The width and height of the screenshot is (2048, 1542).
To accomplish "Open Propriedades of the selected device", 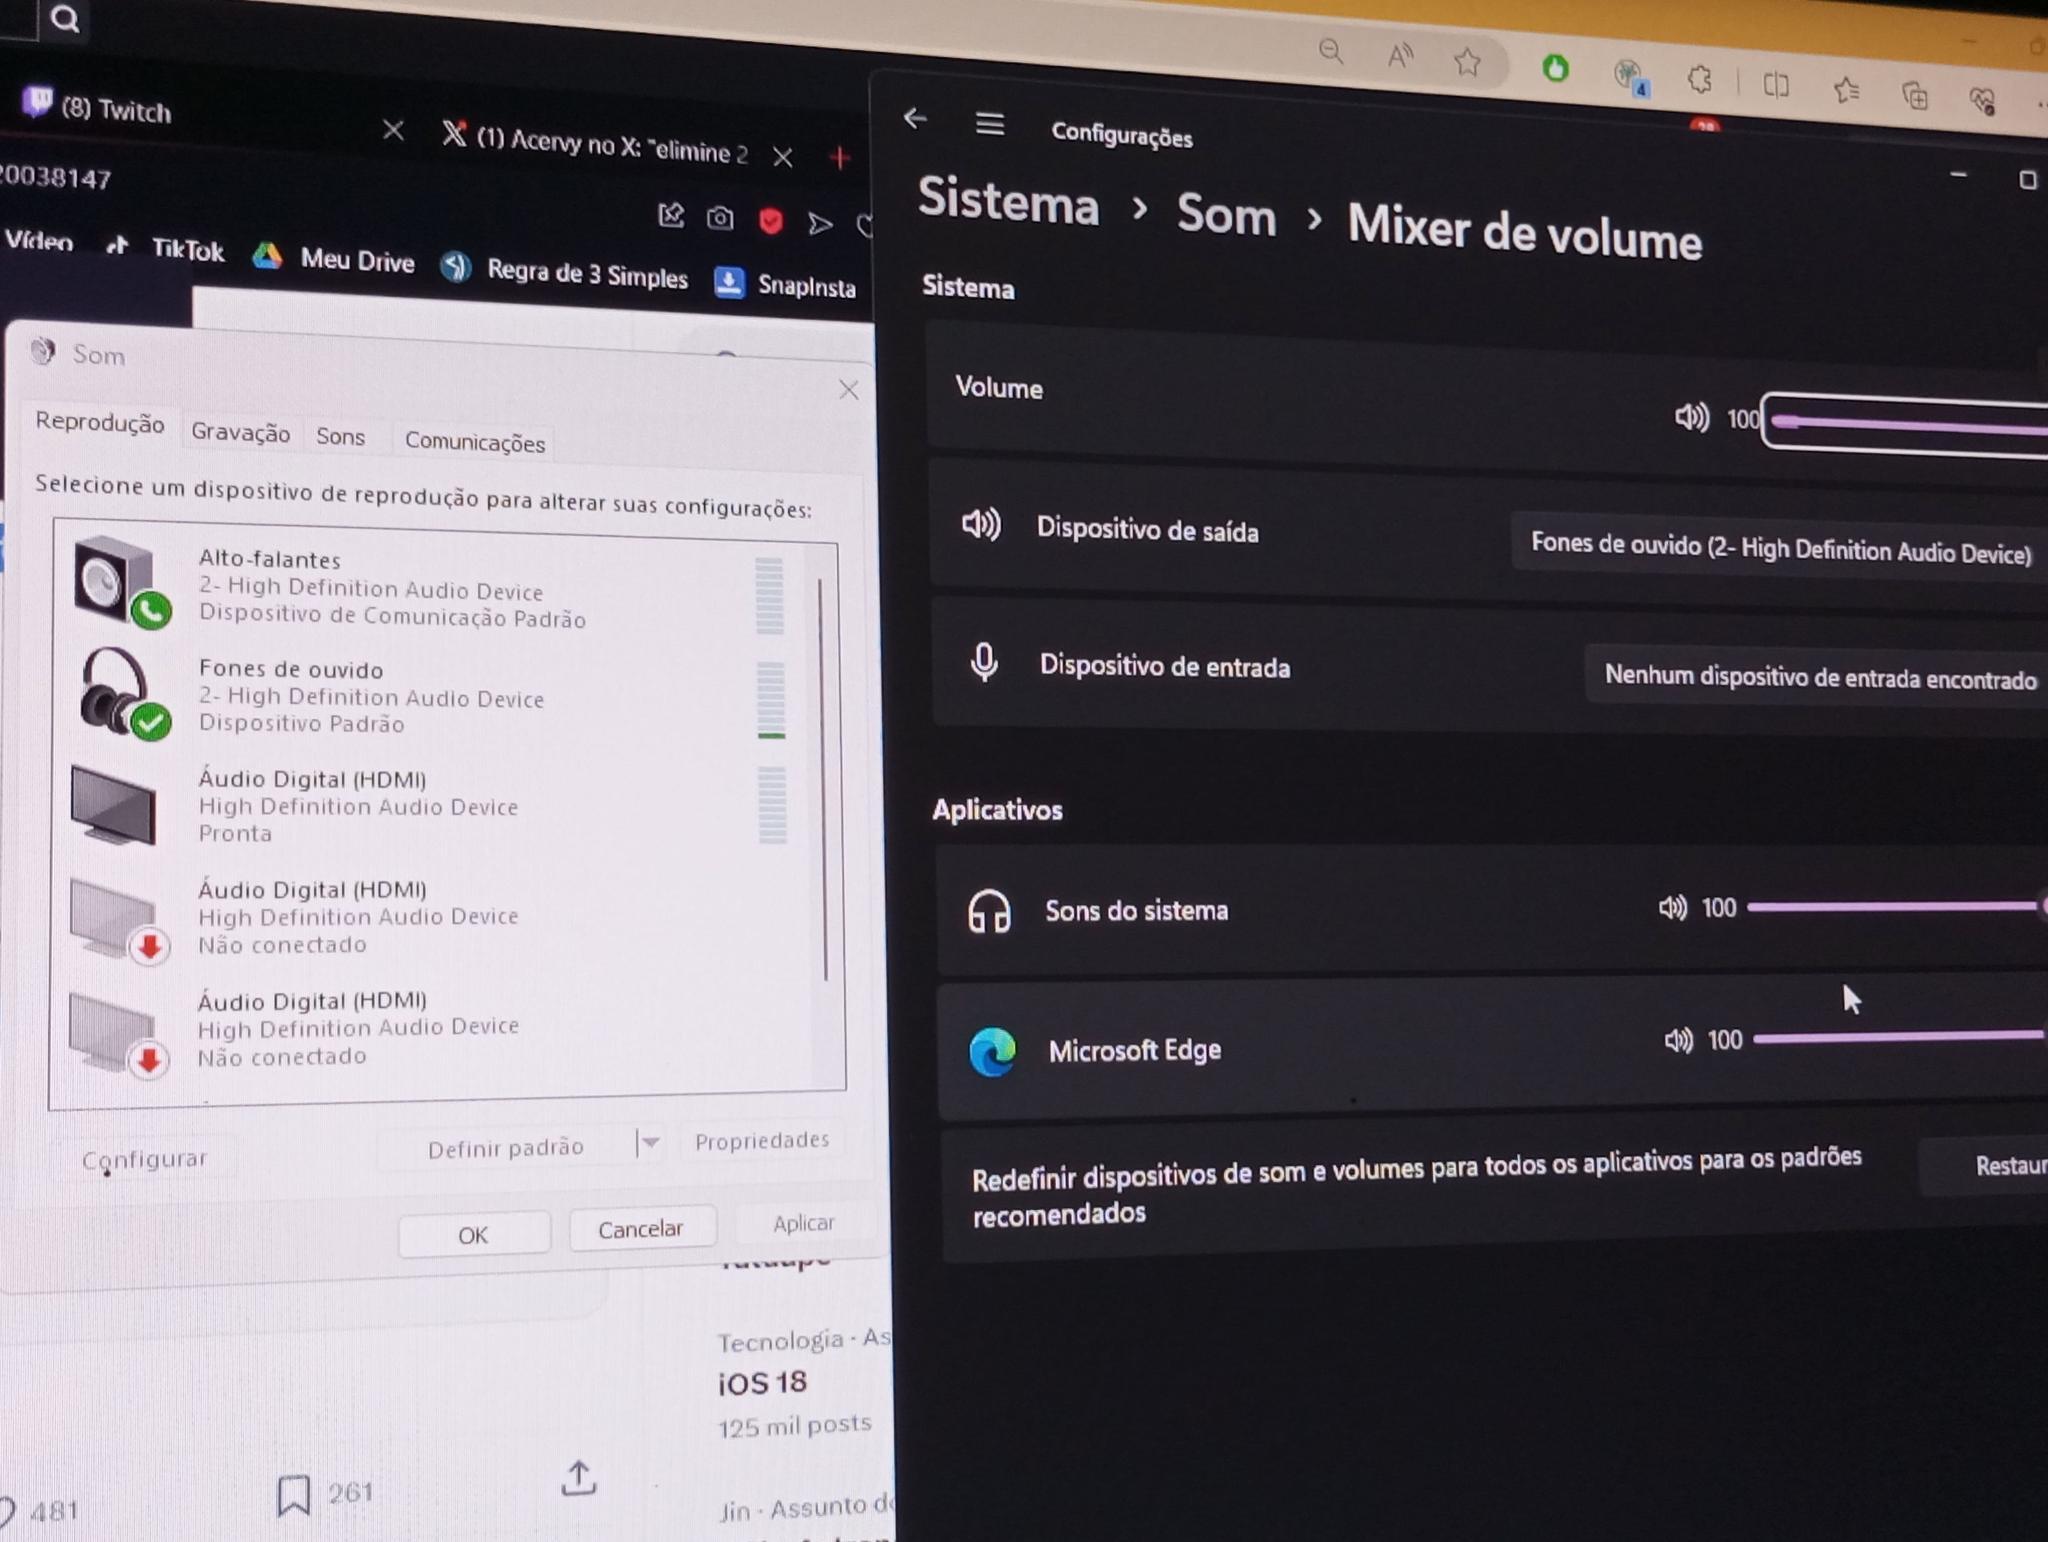I will point(762,1140).
